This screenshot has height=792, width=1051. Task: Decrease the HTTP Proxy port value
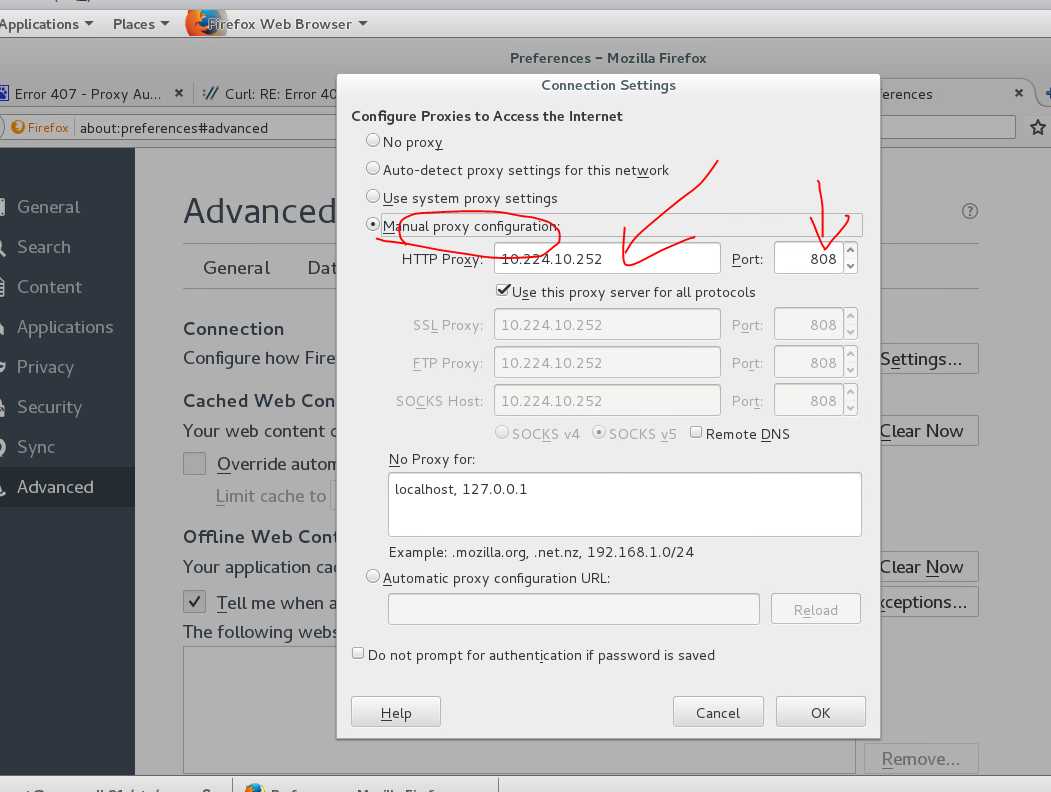click(x=851, y=266)
